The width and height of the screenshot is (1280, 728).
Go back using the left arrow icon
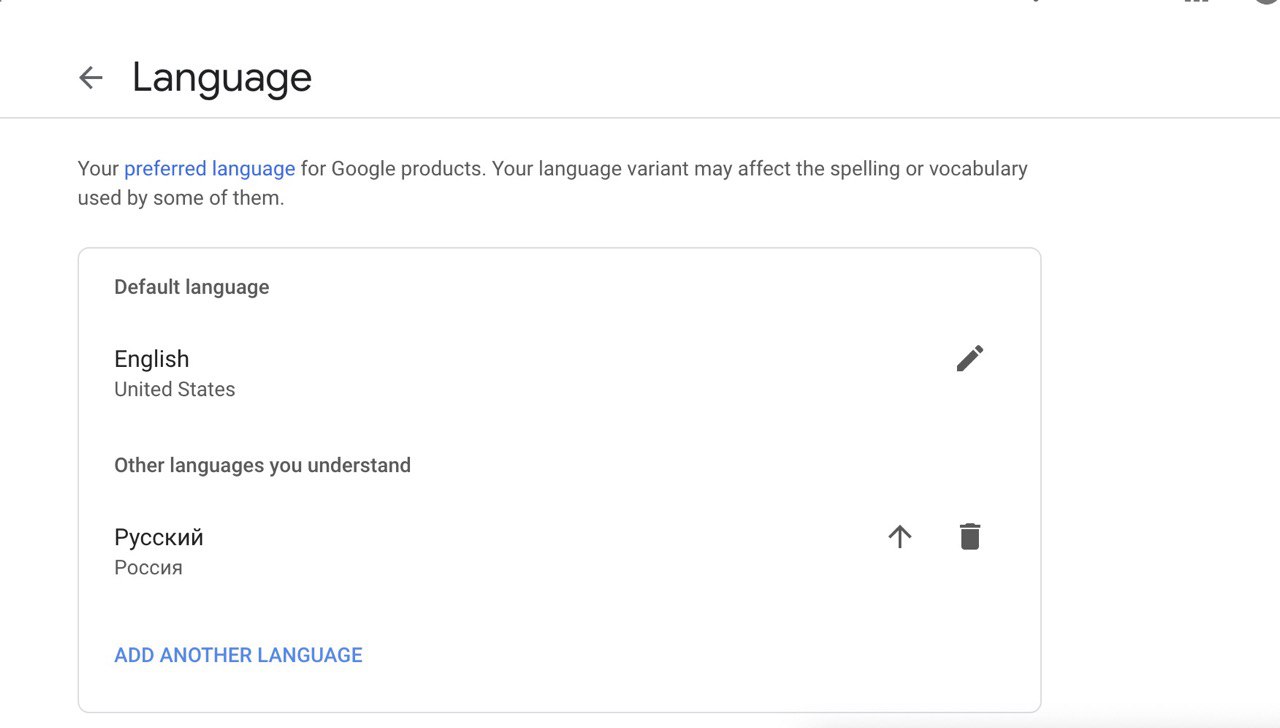pos(91,78)
